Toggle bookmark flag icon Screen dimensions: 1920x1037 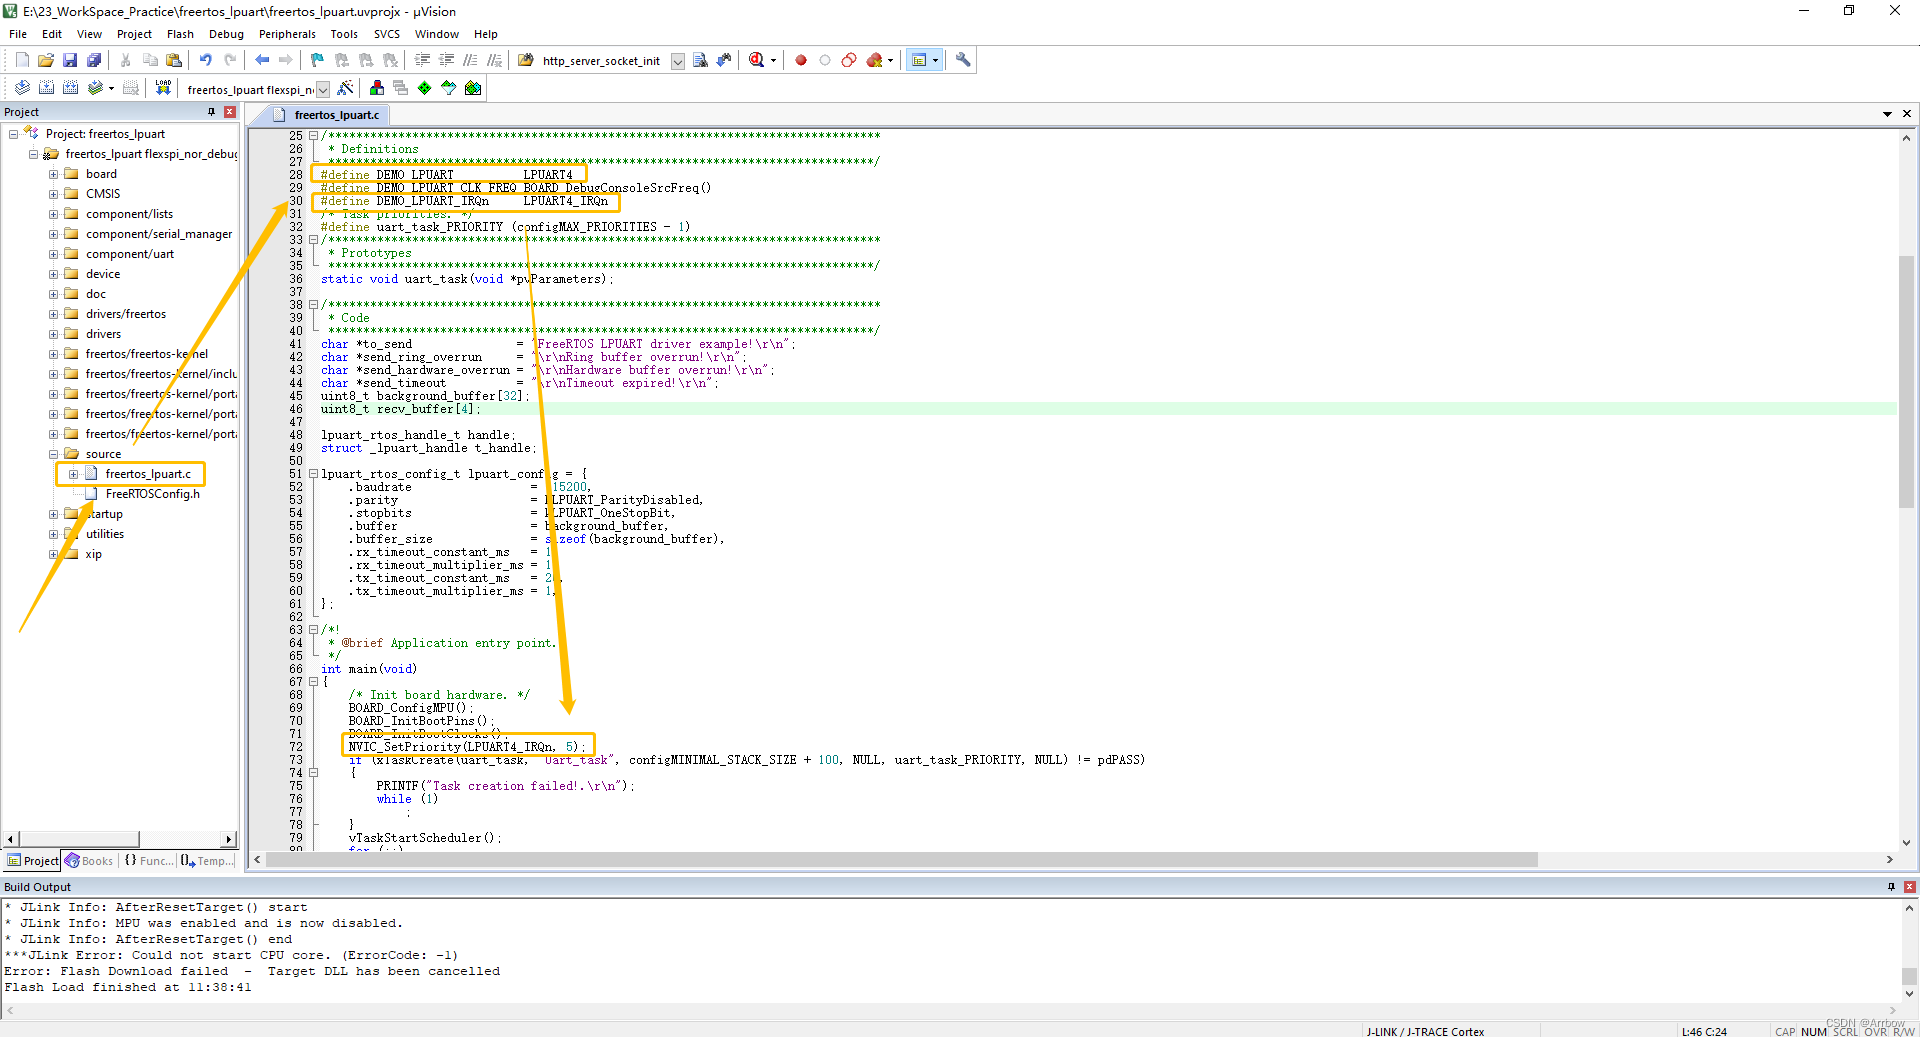point(317,60)
